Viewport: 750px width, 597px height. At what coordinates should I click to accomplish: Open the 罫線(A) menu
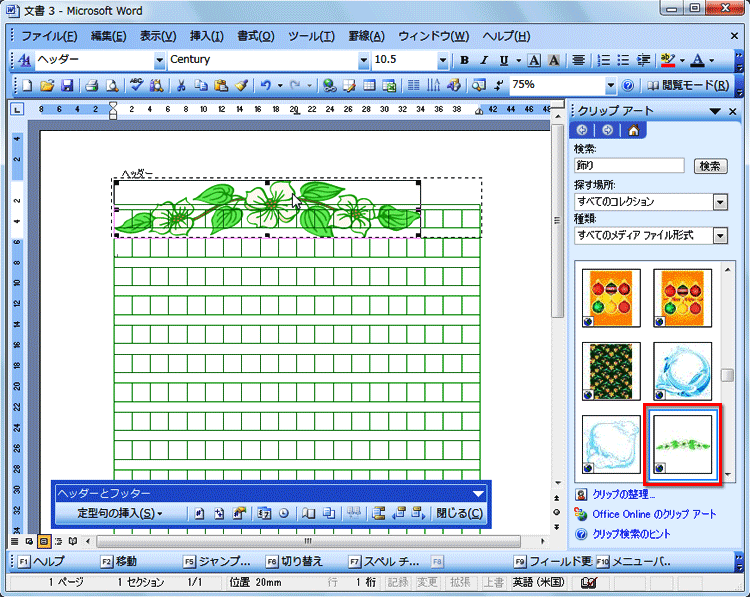click(x=366, y=36)
